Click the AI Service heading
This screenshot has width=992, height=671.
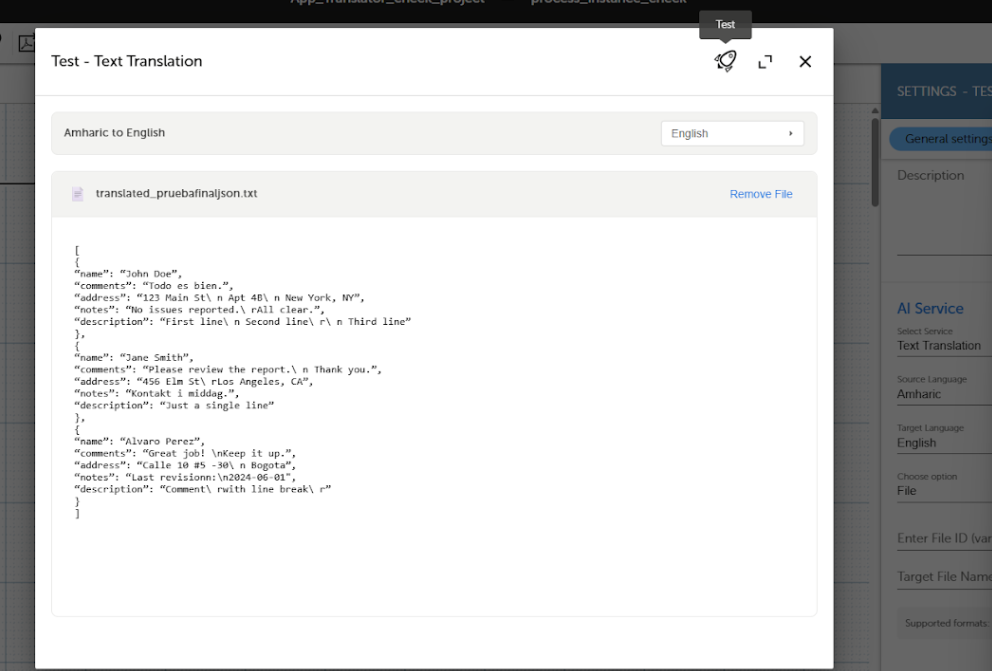coord(930,309)
